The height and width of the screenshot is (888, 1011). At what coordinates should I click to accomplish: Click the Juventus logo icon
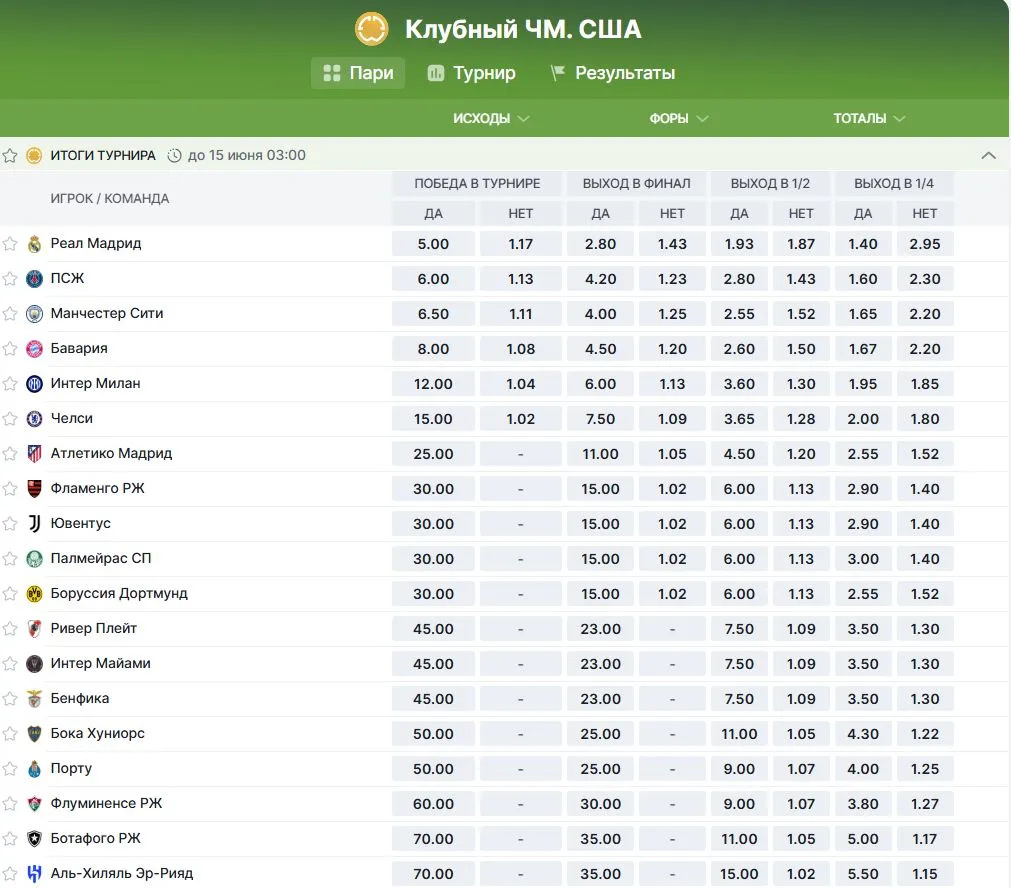coord(35,524)
